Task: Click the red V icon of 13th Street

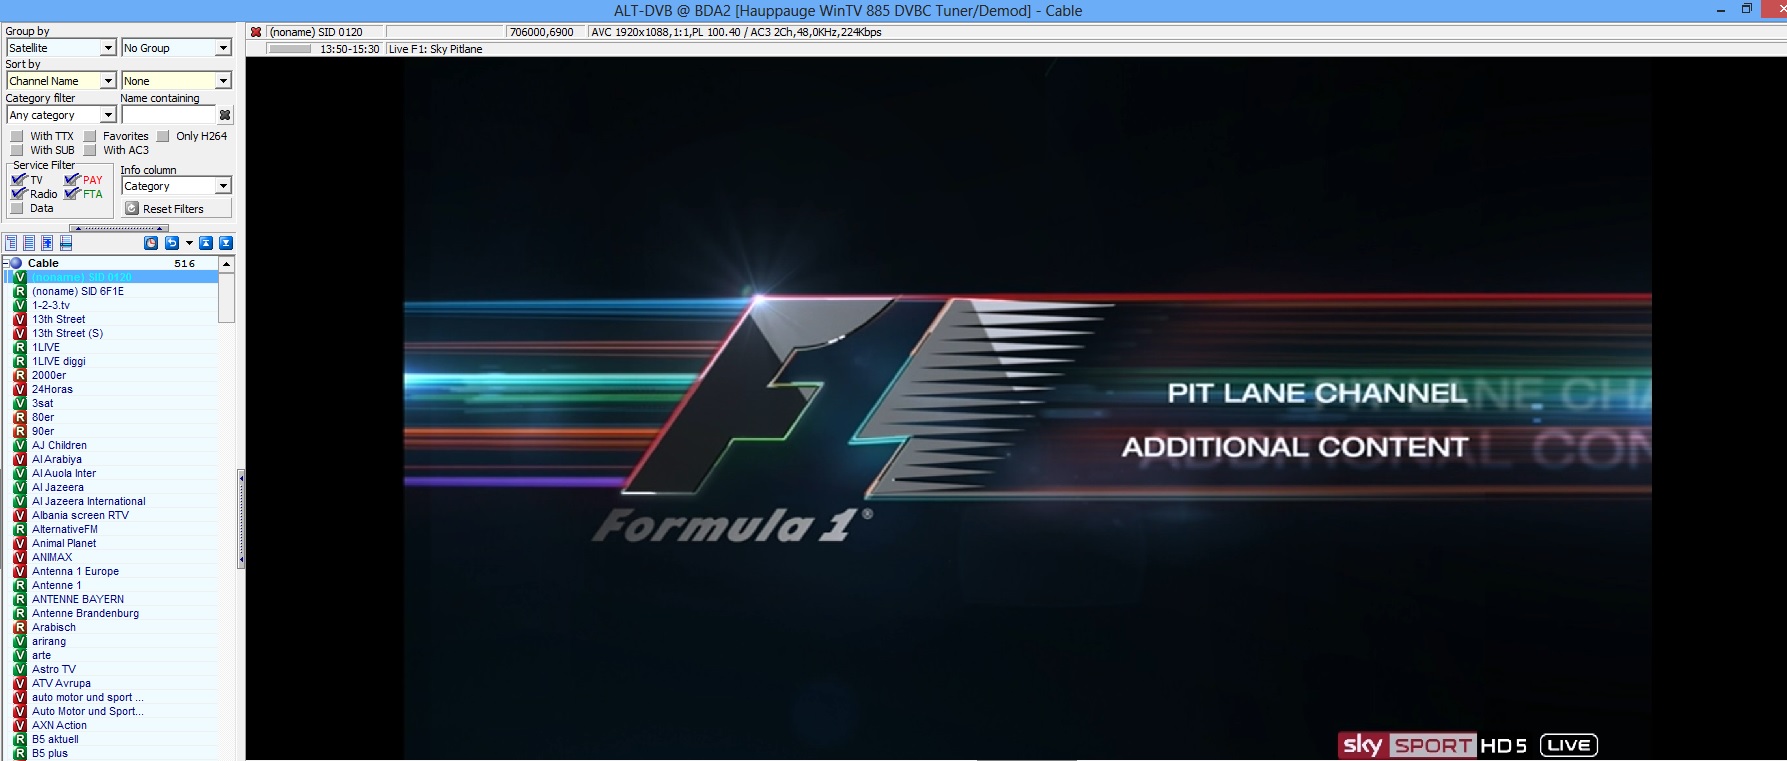Action: tap(19, 319)
